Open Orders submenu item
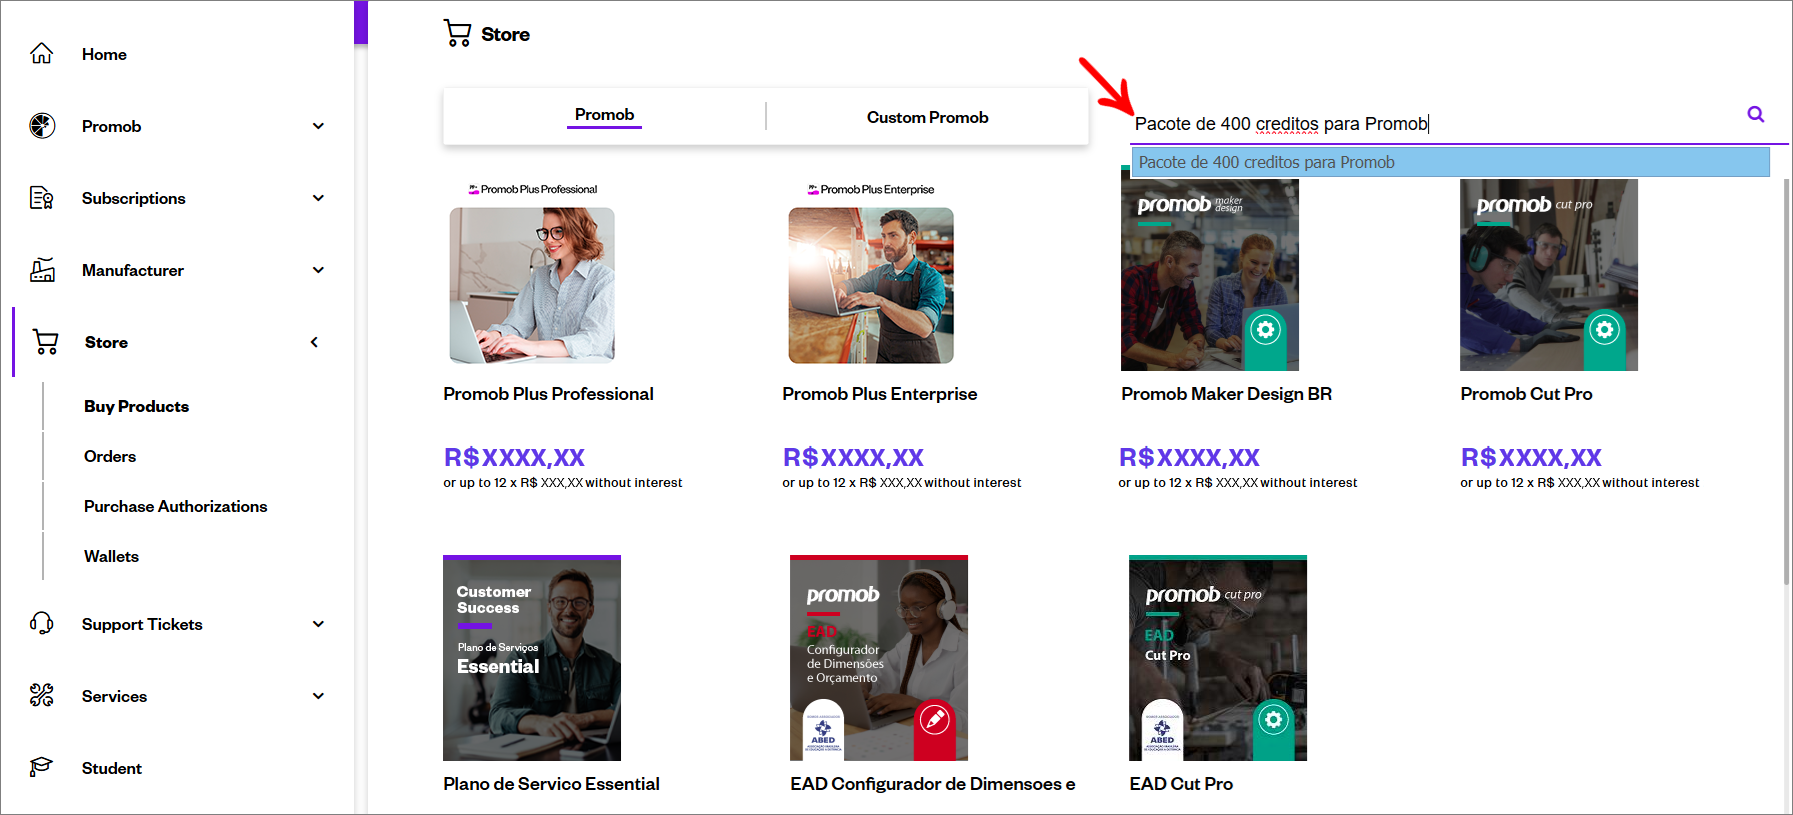Screen dimensions: 1793x815 click(110, 456)
